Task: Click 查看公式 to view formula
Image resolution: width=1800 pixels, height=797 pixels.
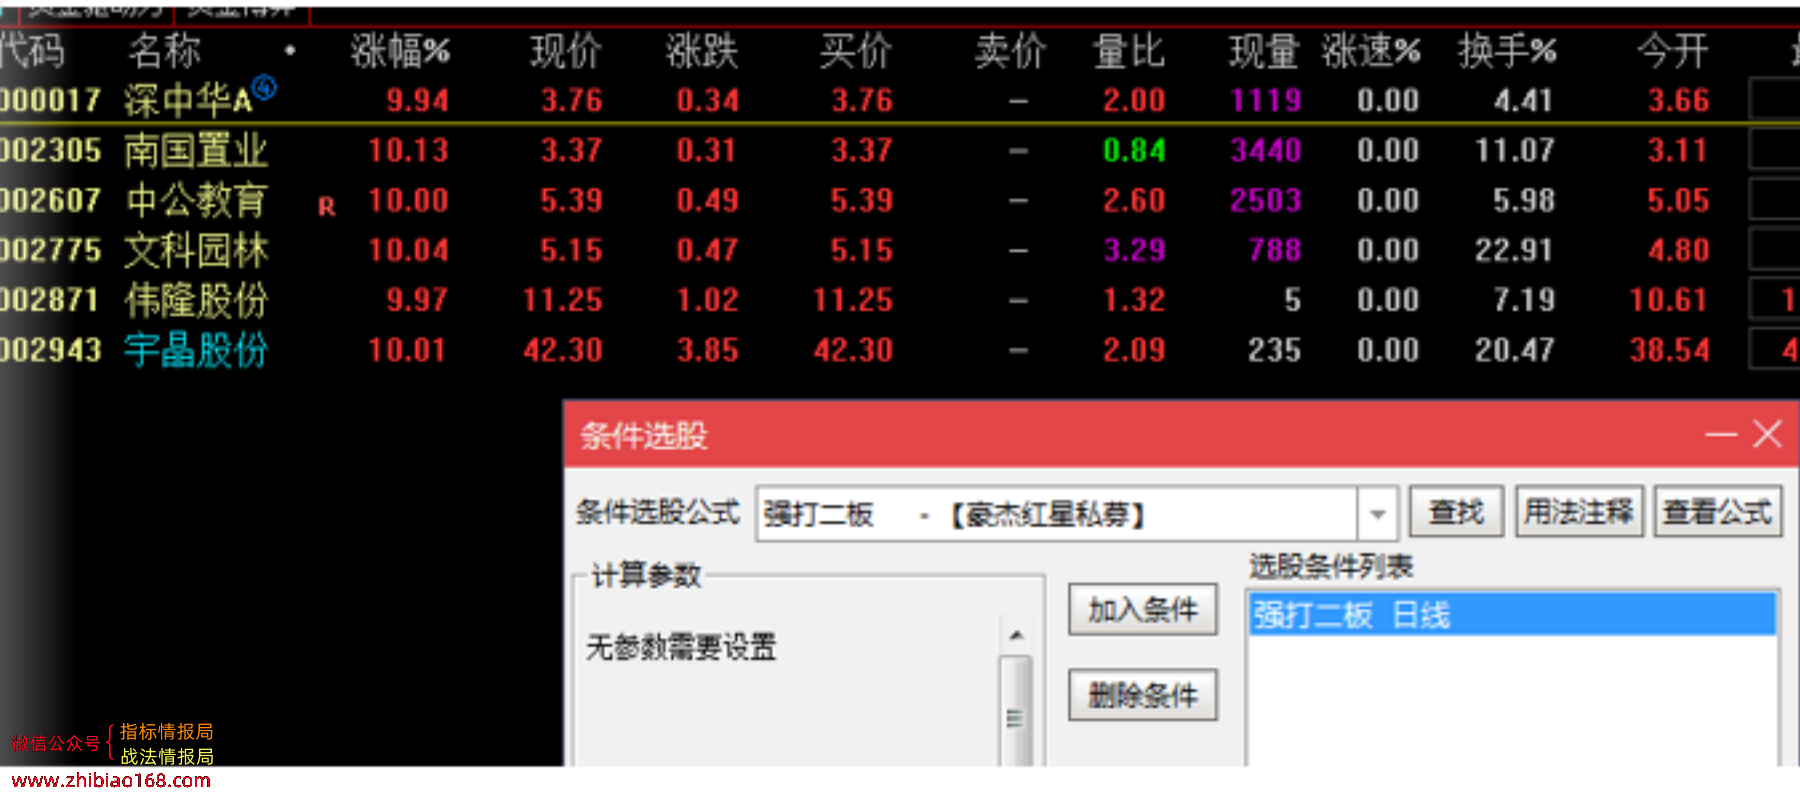Action: [1718, 512]
